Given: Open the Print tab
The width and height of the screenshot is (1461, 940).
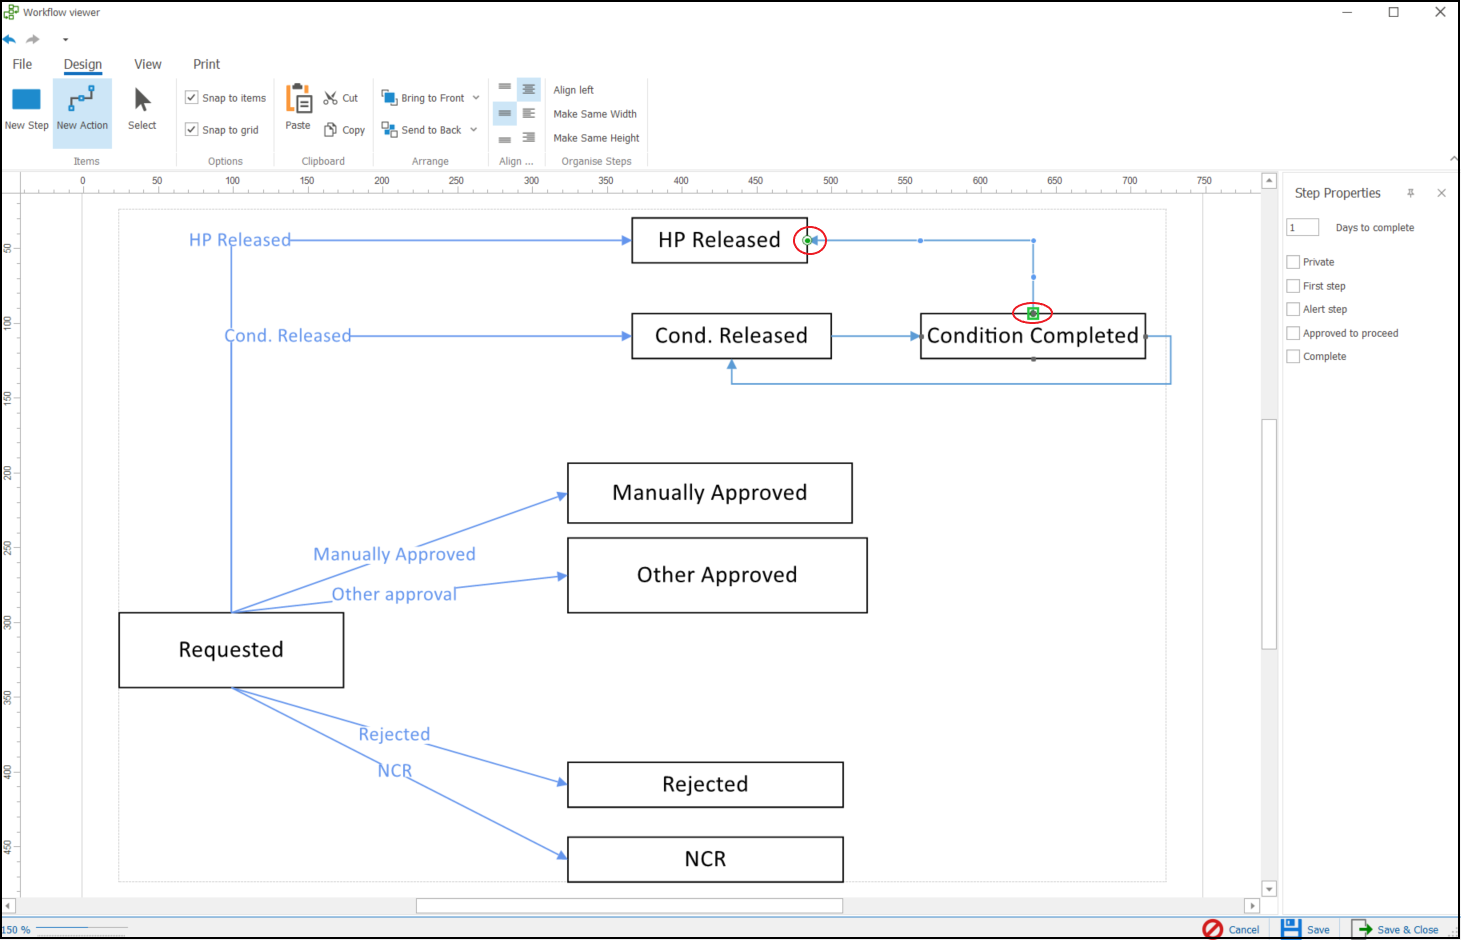Looking at the screenshot, I should point(207,64).
